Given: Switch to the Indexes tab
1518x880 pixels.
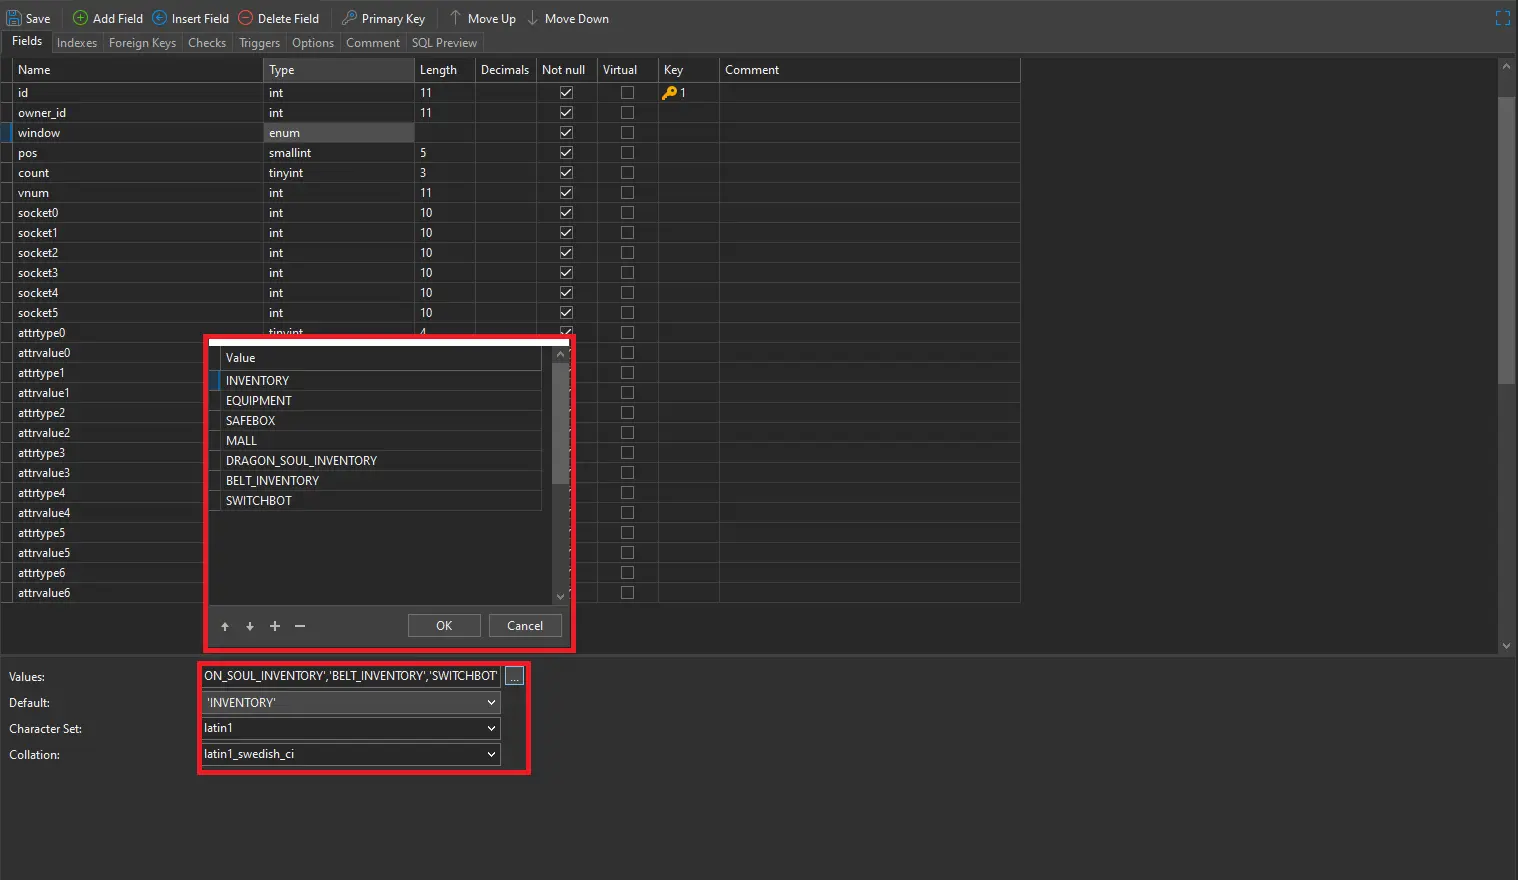Looking at the screenshot, I should 77,43.
